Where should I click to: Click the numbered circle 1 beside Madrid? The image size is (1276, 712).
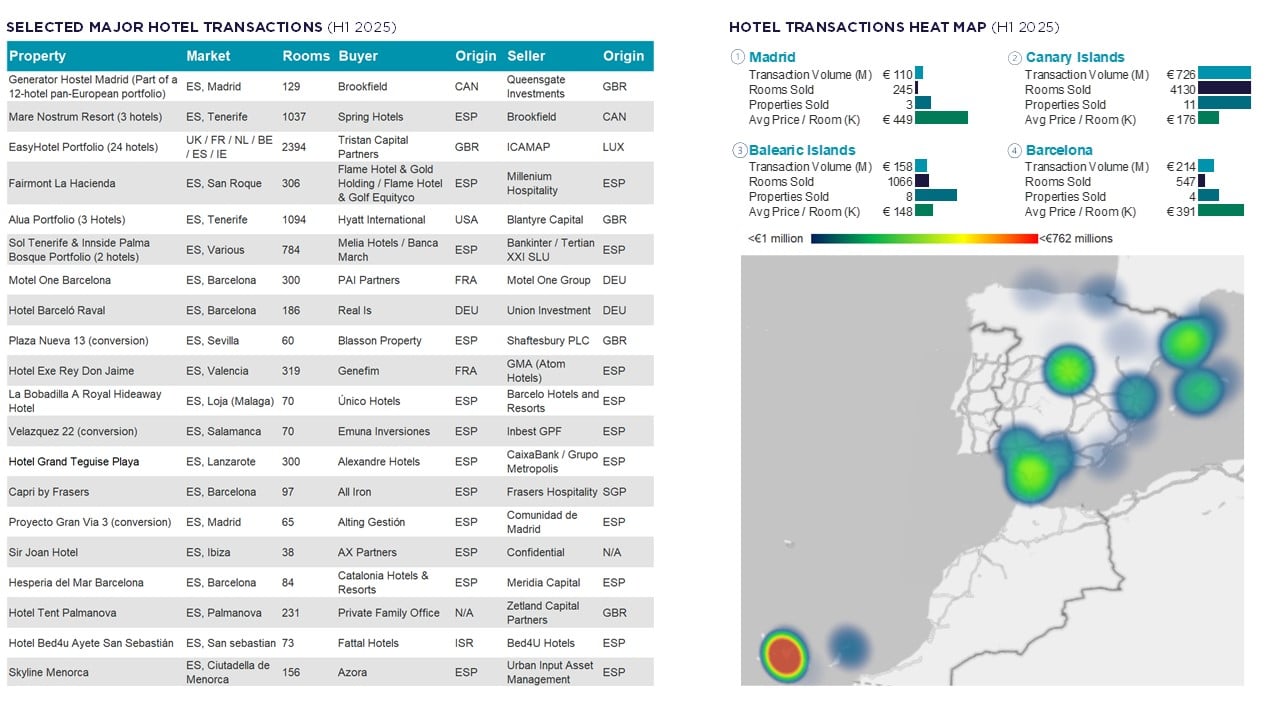[738, 58]
